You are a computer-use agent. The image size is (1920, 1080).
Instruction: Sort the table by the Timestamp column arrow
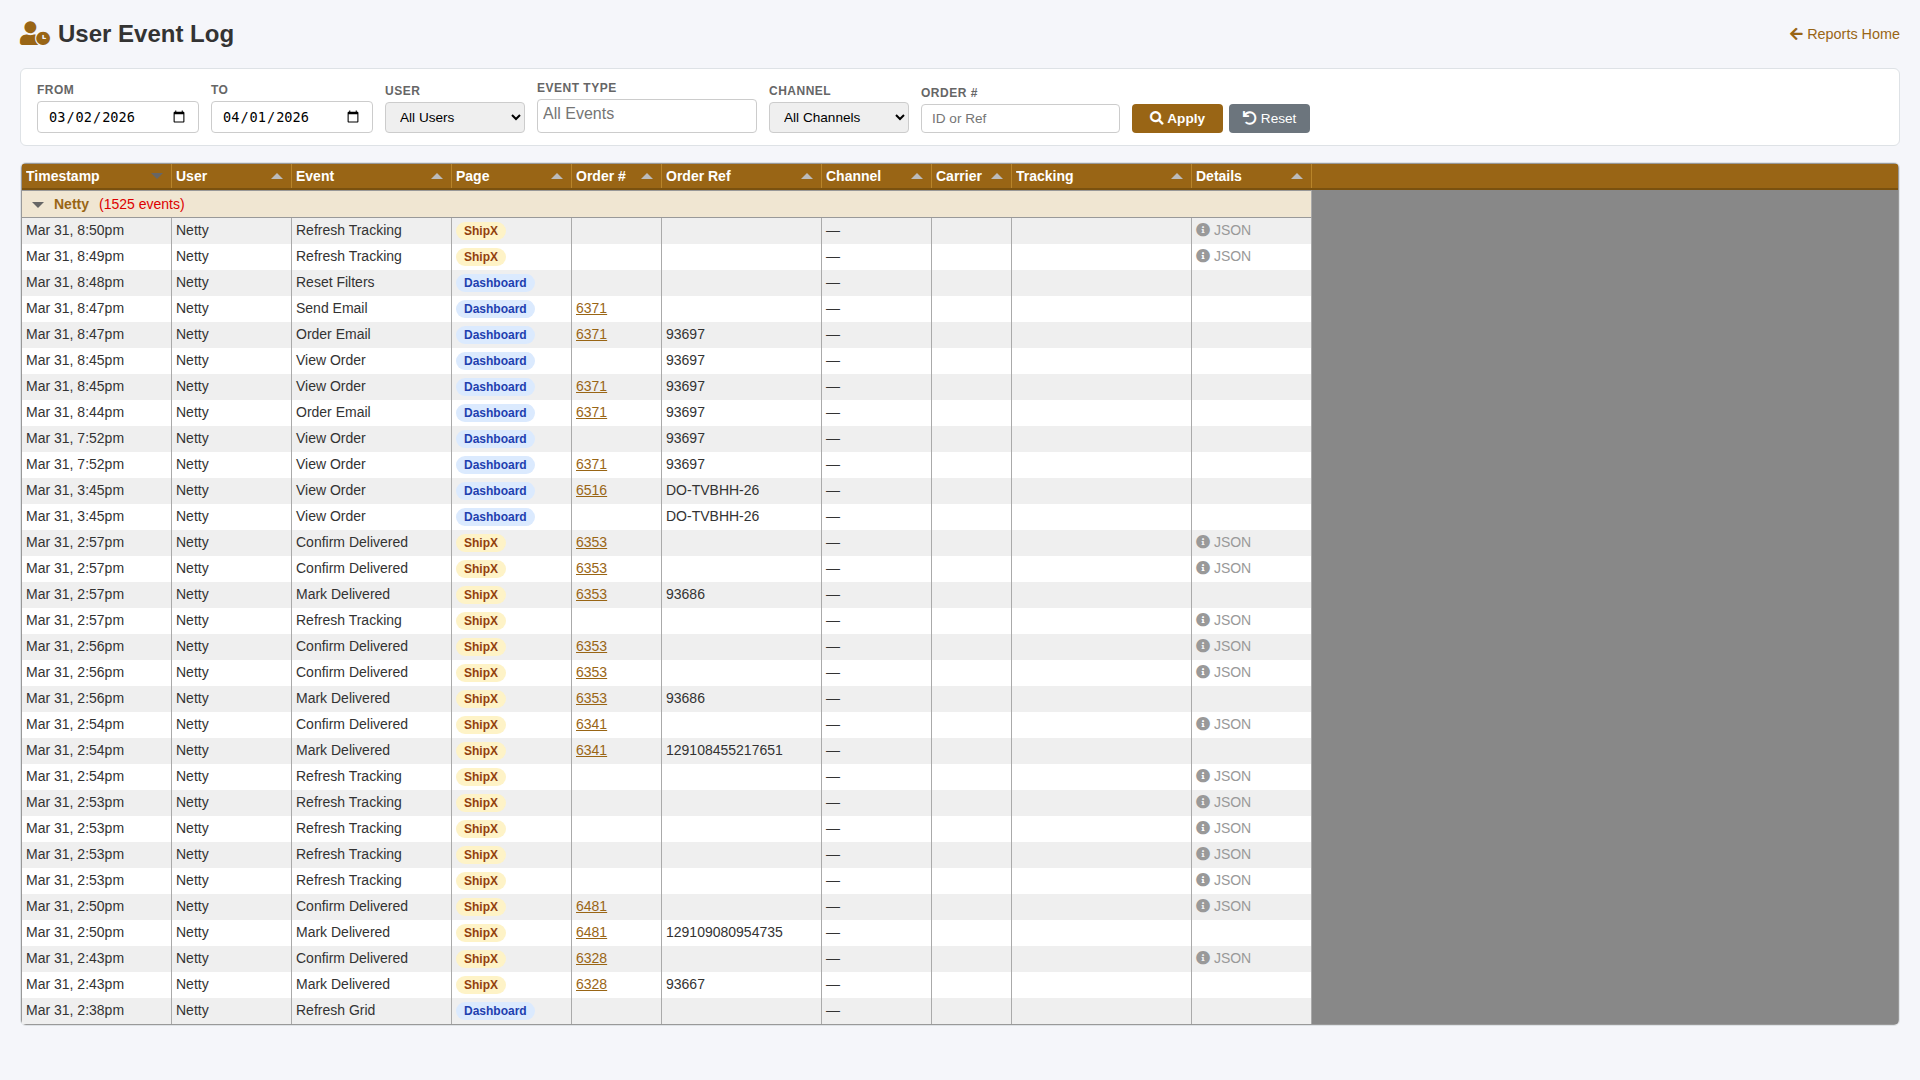(157, 176)
